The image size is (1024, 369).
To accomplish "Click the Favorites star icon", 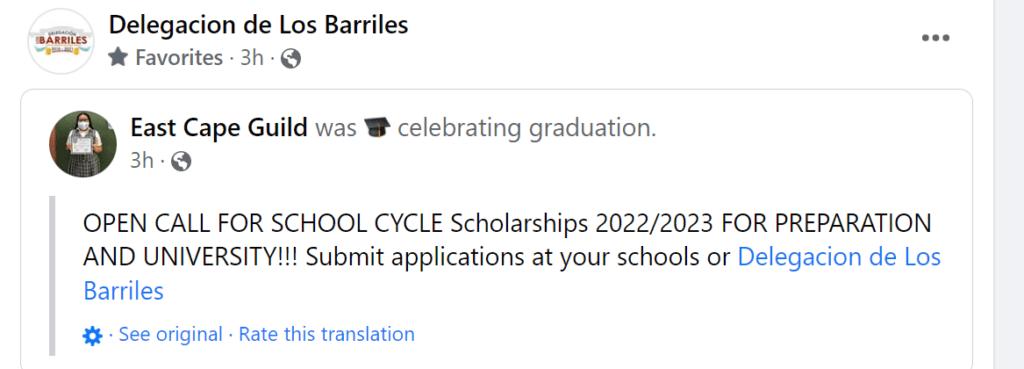I will pyautogui.click(x=118, y=58).
